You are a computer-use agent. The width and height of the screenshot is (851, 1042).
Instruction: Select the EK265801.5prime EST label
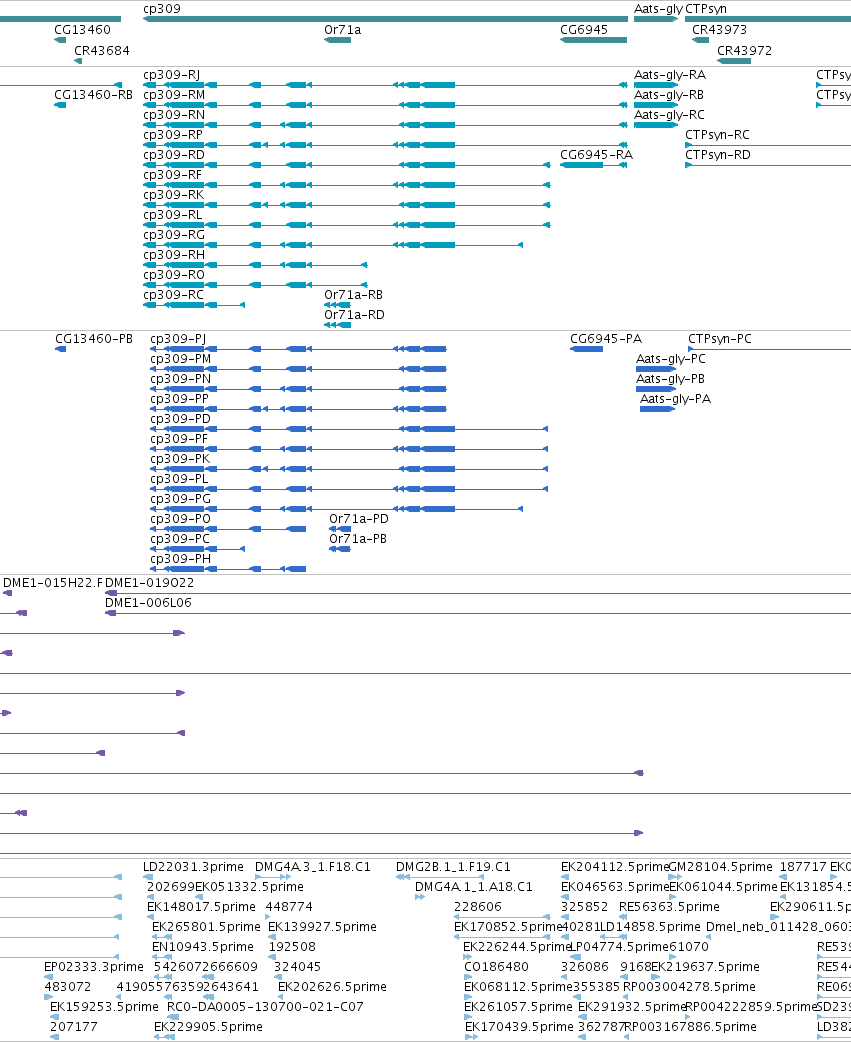coord(207,926)
